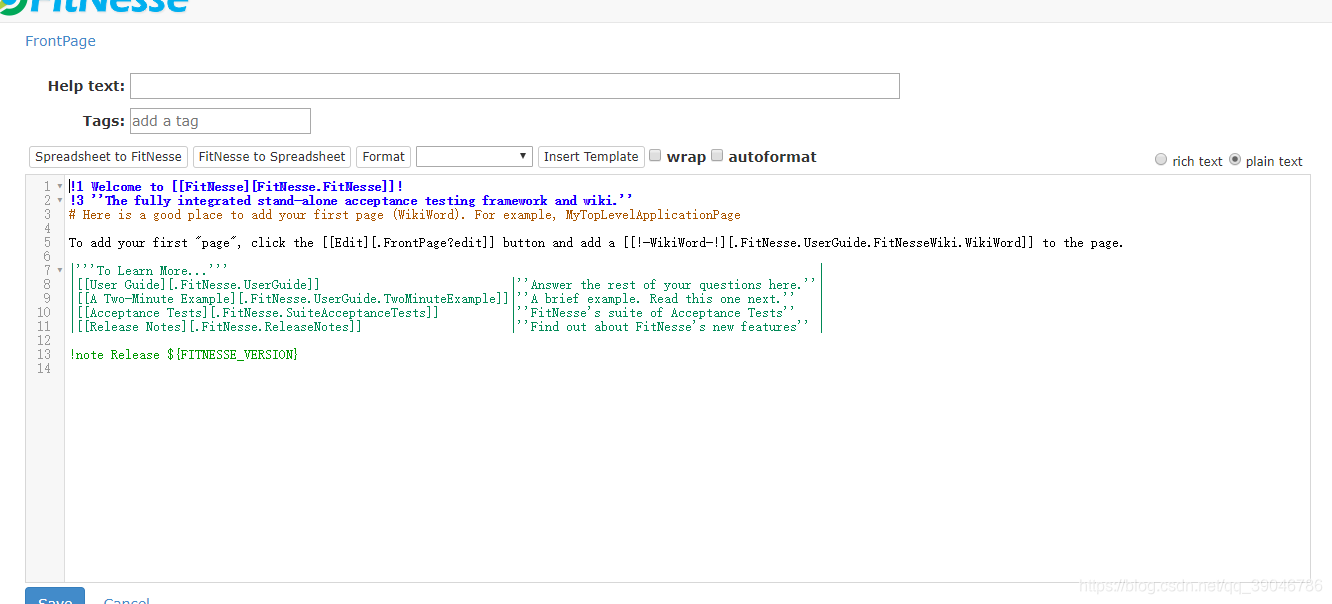Viewport: 1332px width, 604px height.
Task: Open the FrontPage breadcrumb link
Action: tap(60, 41)
